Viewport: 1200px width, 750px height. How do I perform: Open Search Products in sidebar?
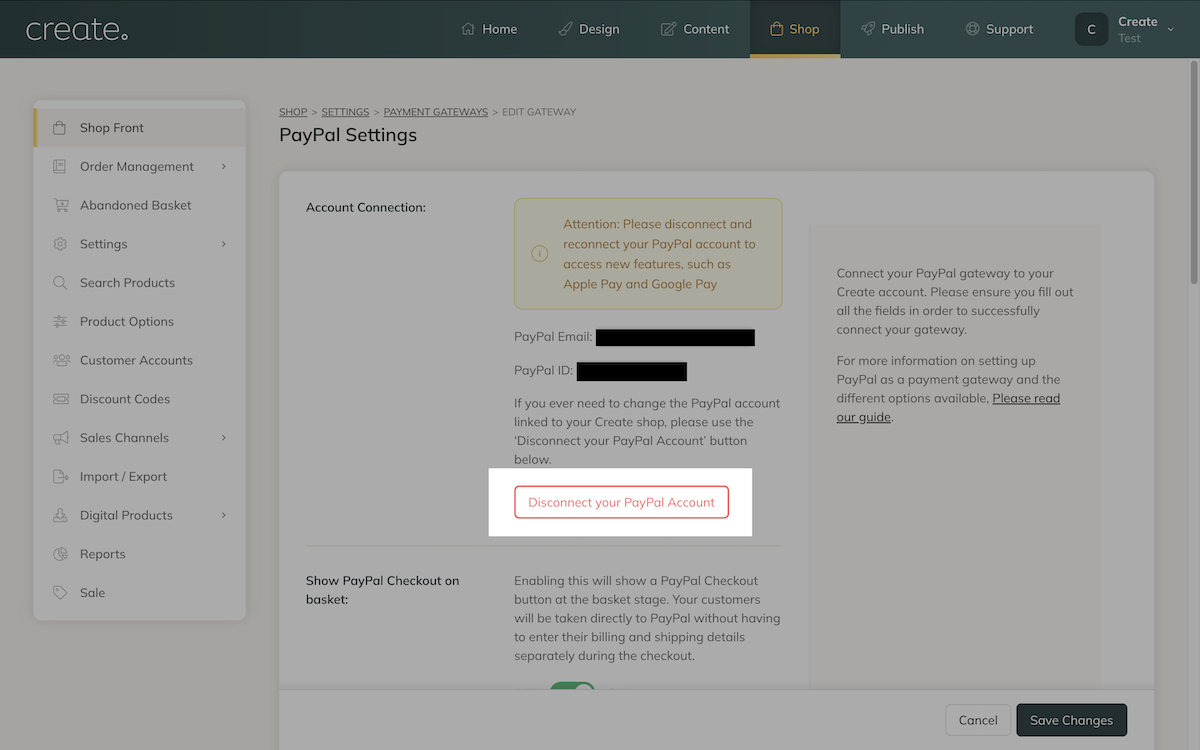[x=140, y=283]
